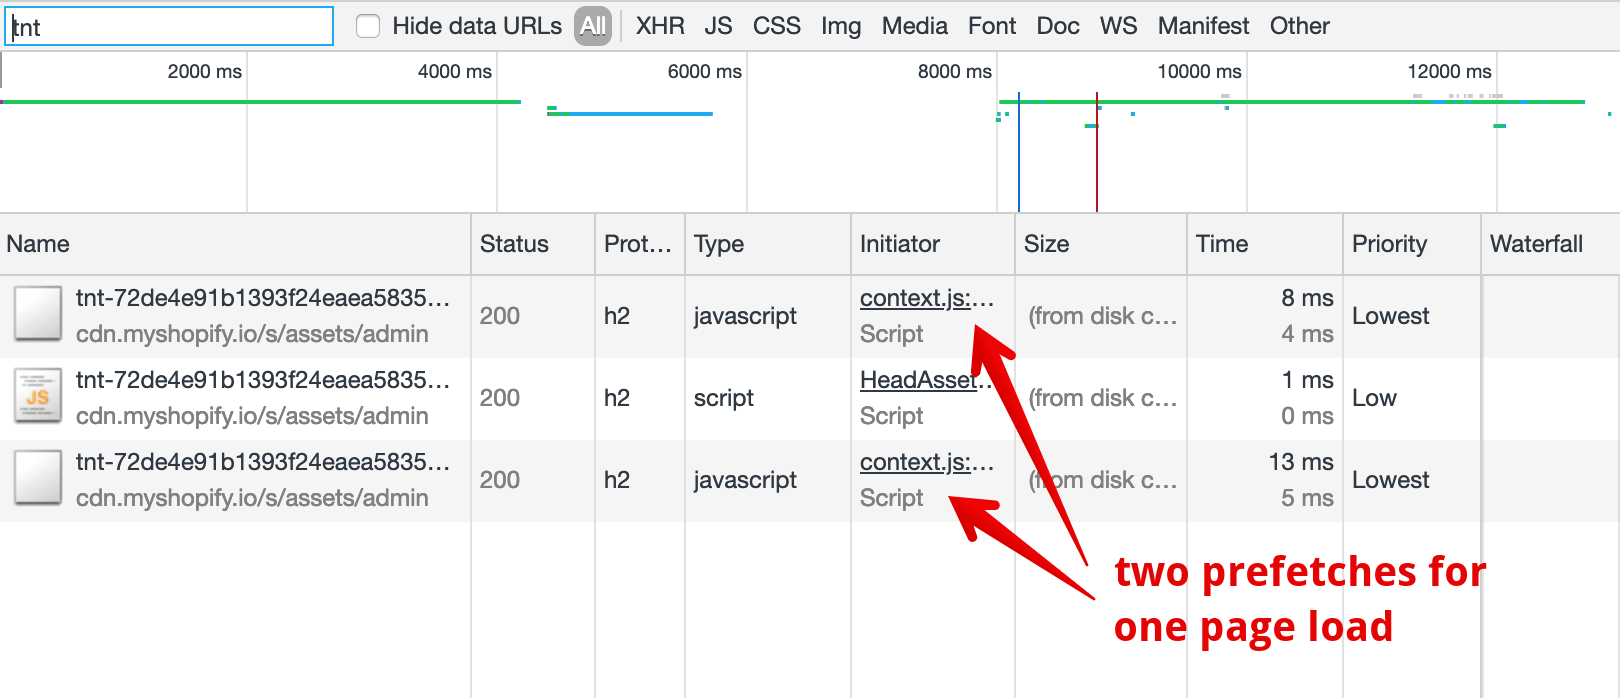Click inside the network filter text field
The height and width of the screenshot is (698, 1620).
(169, 26)
